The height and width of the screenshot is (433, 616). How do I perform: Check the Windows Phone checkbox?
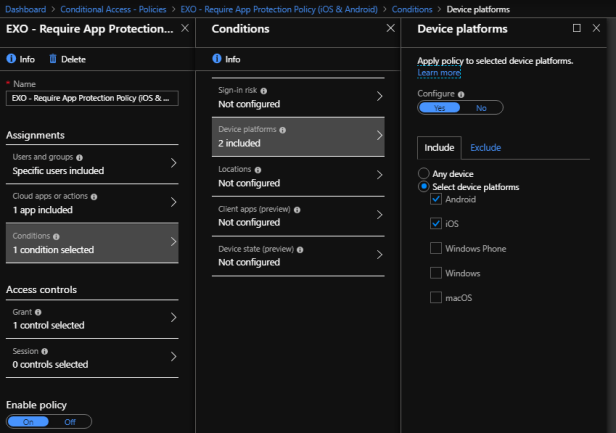point(436,248)
